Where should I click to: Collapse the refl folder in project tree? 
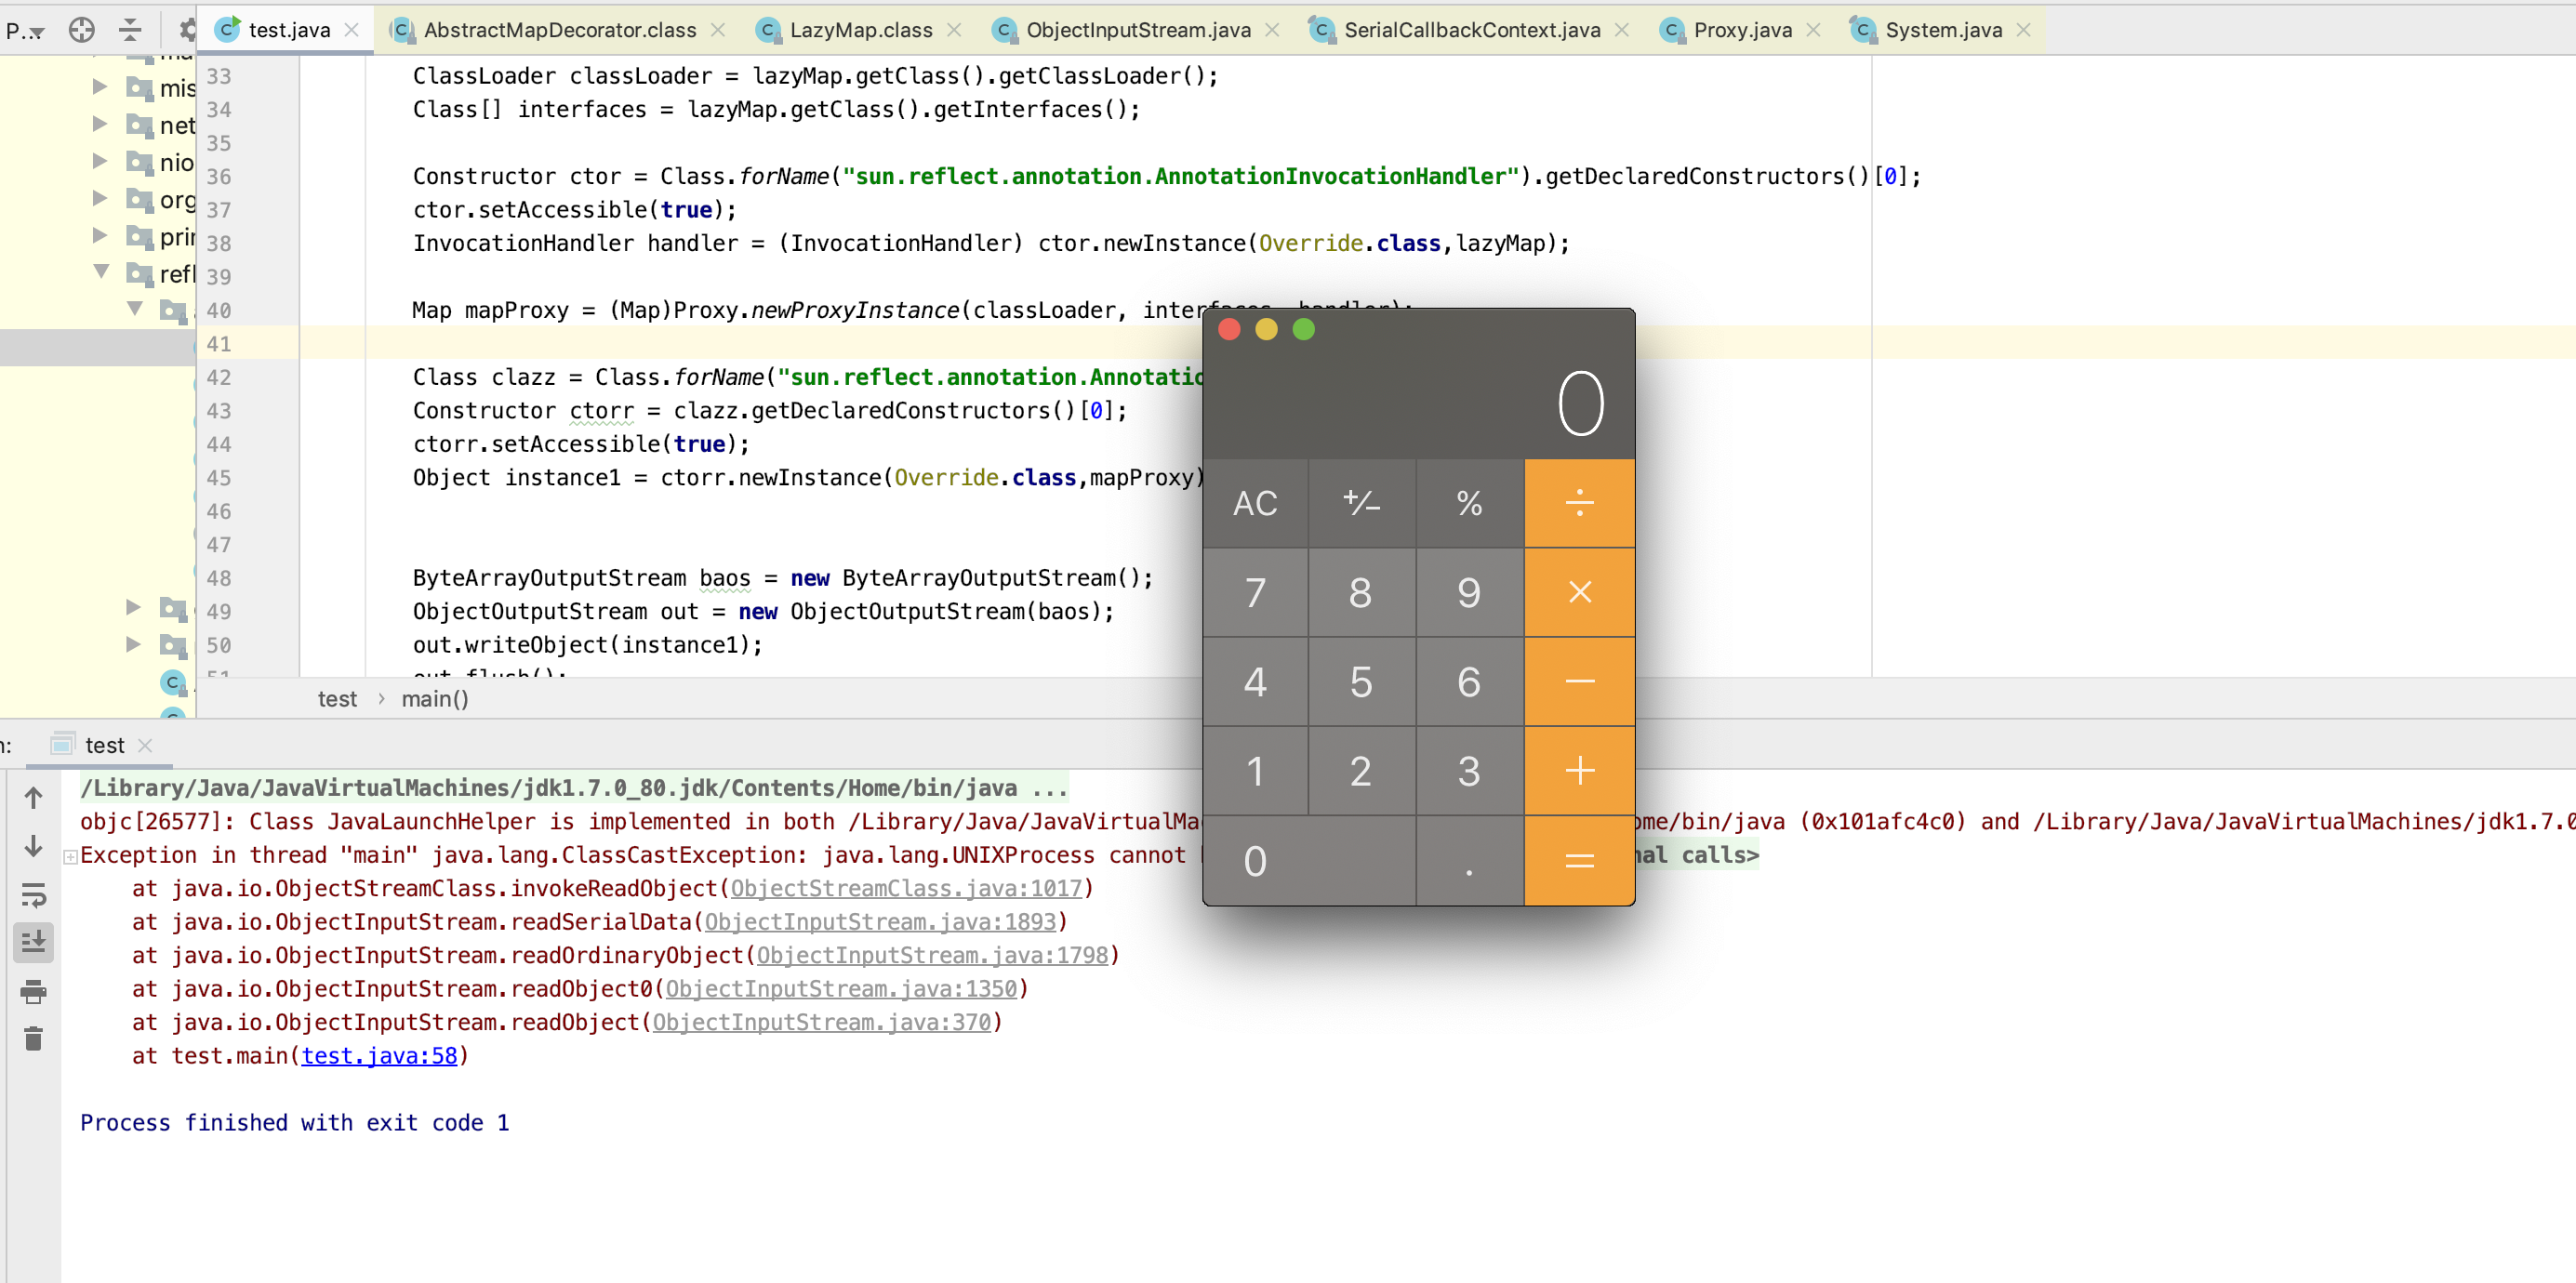pos(101,271)
